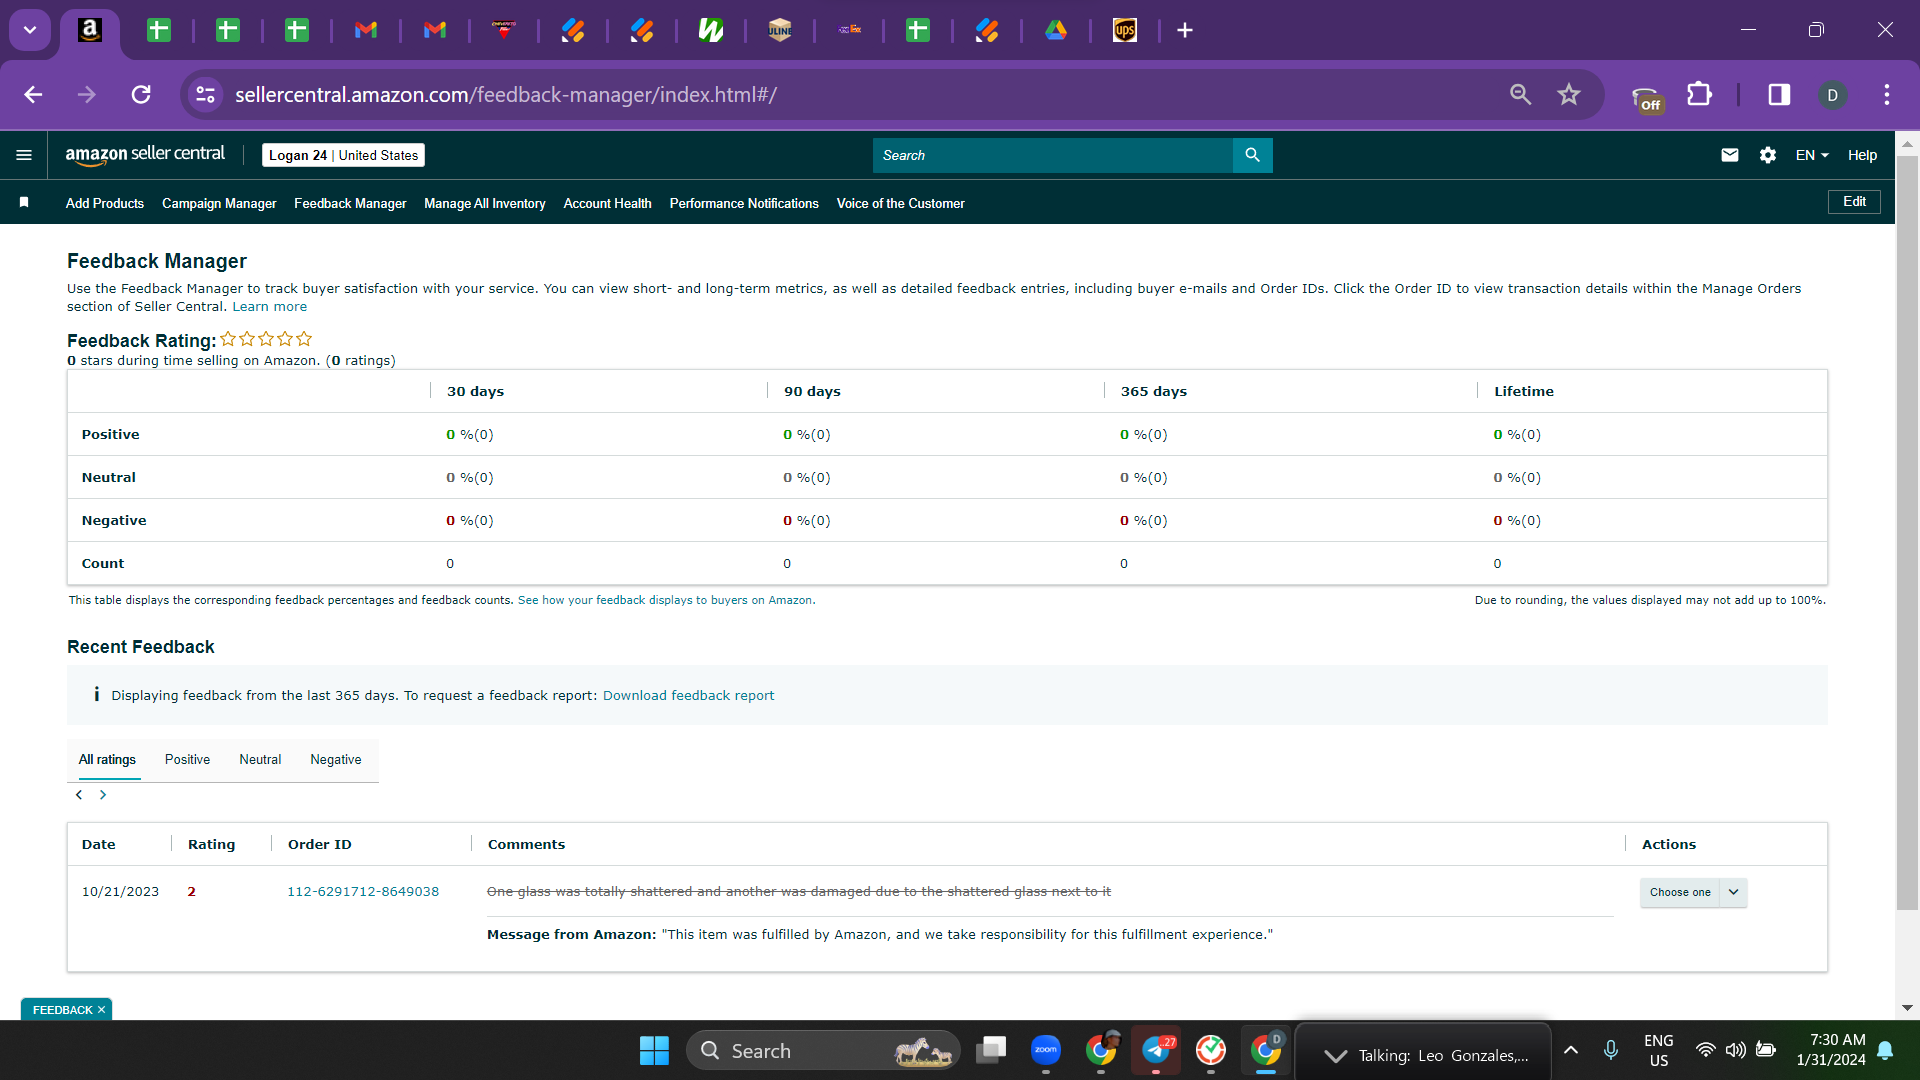The image size is (1920, 1080).
Task: Select the Positive feedback tab
Action: pos(187,760)
